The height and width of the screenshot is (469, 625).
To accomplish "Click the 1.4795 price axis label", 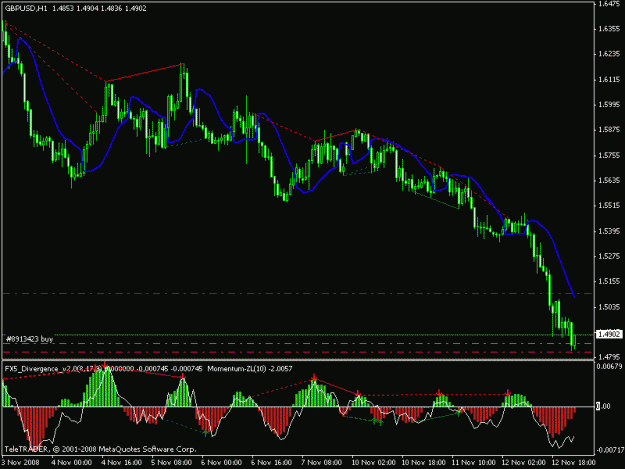I will tap(609, 357).
